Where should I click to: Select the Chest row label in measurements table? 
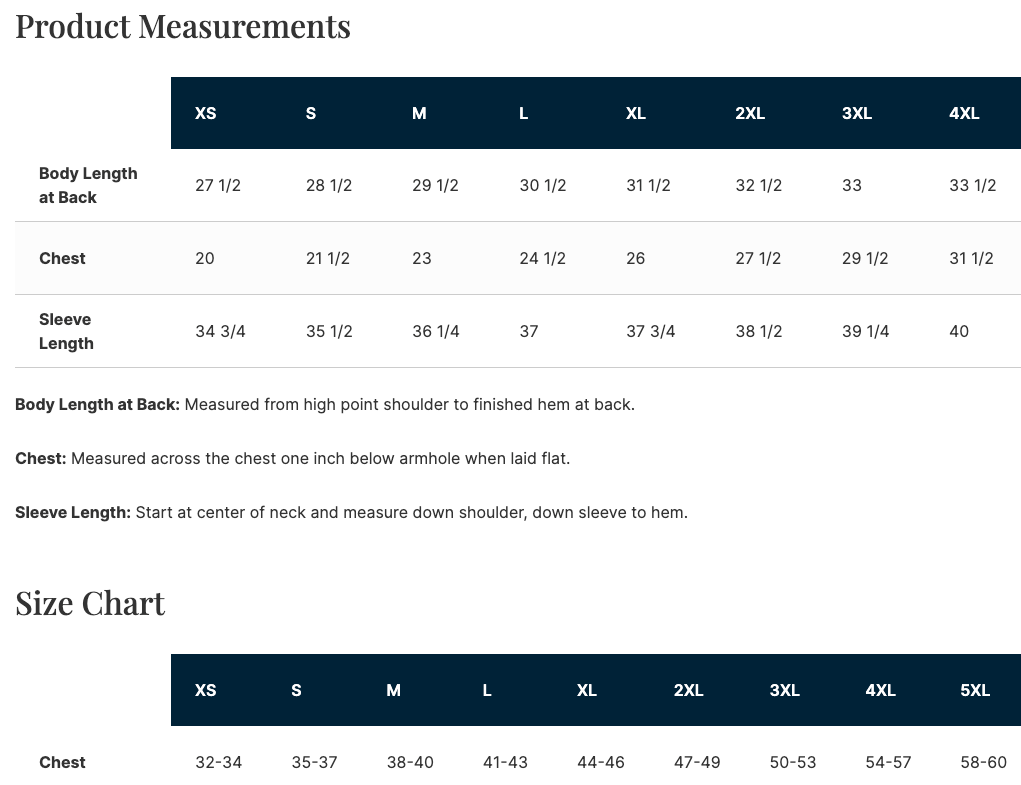tap(62, 258)
